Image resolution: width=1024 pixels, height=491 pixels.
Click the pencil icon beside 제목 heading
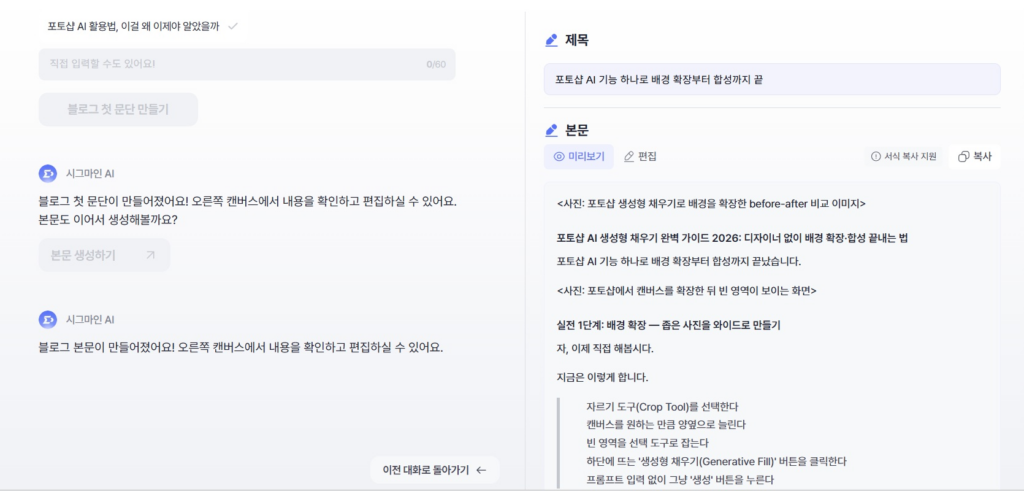click(x=551, y=41)
